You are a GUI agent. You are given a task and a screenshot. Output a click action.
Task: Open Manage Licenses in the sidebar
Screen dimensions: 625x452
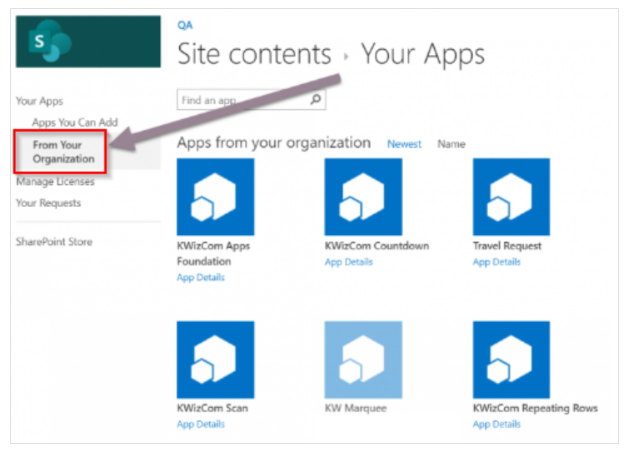[55, 182]
